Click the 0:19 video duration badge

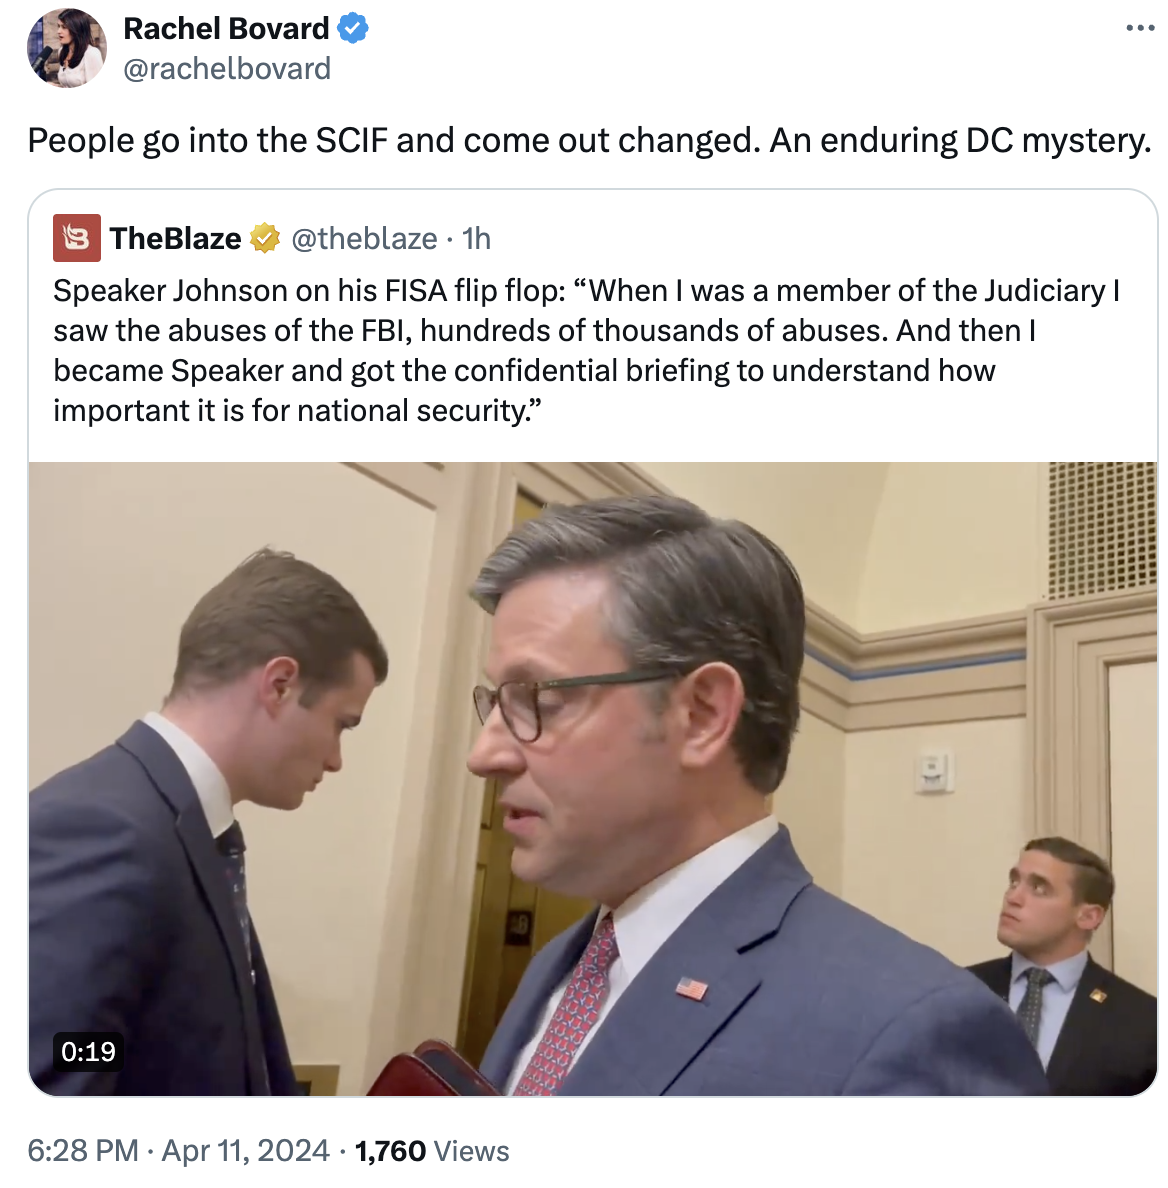(88, 1051)
